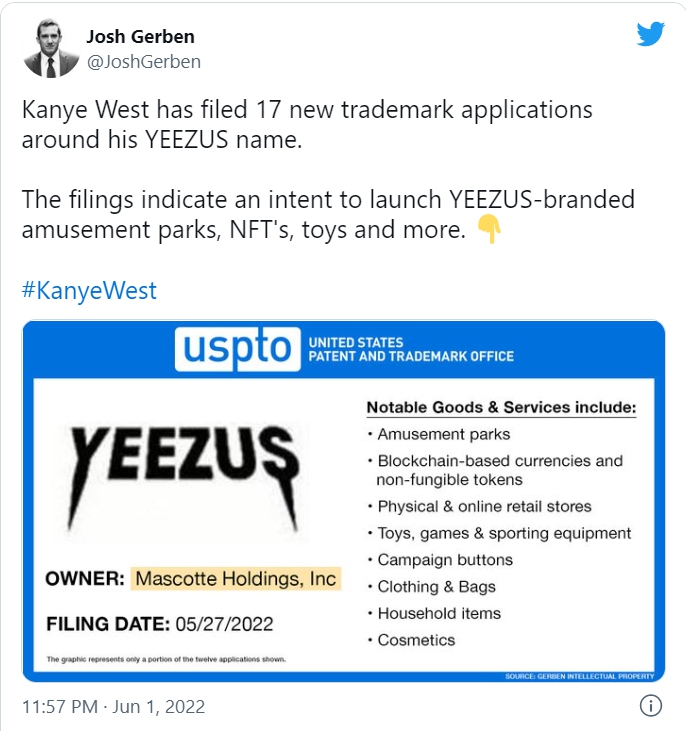
Task: Click the Cosmetics list item
Action: pyautogui.click(x=416, y=640)
